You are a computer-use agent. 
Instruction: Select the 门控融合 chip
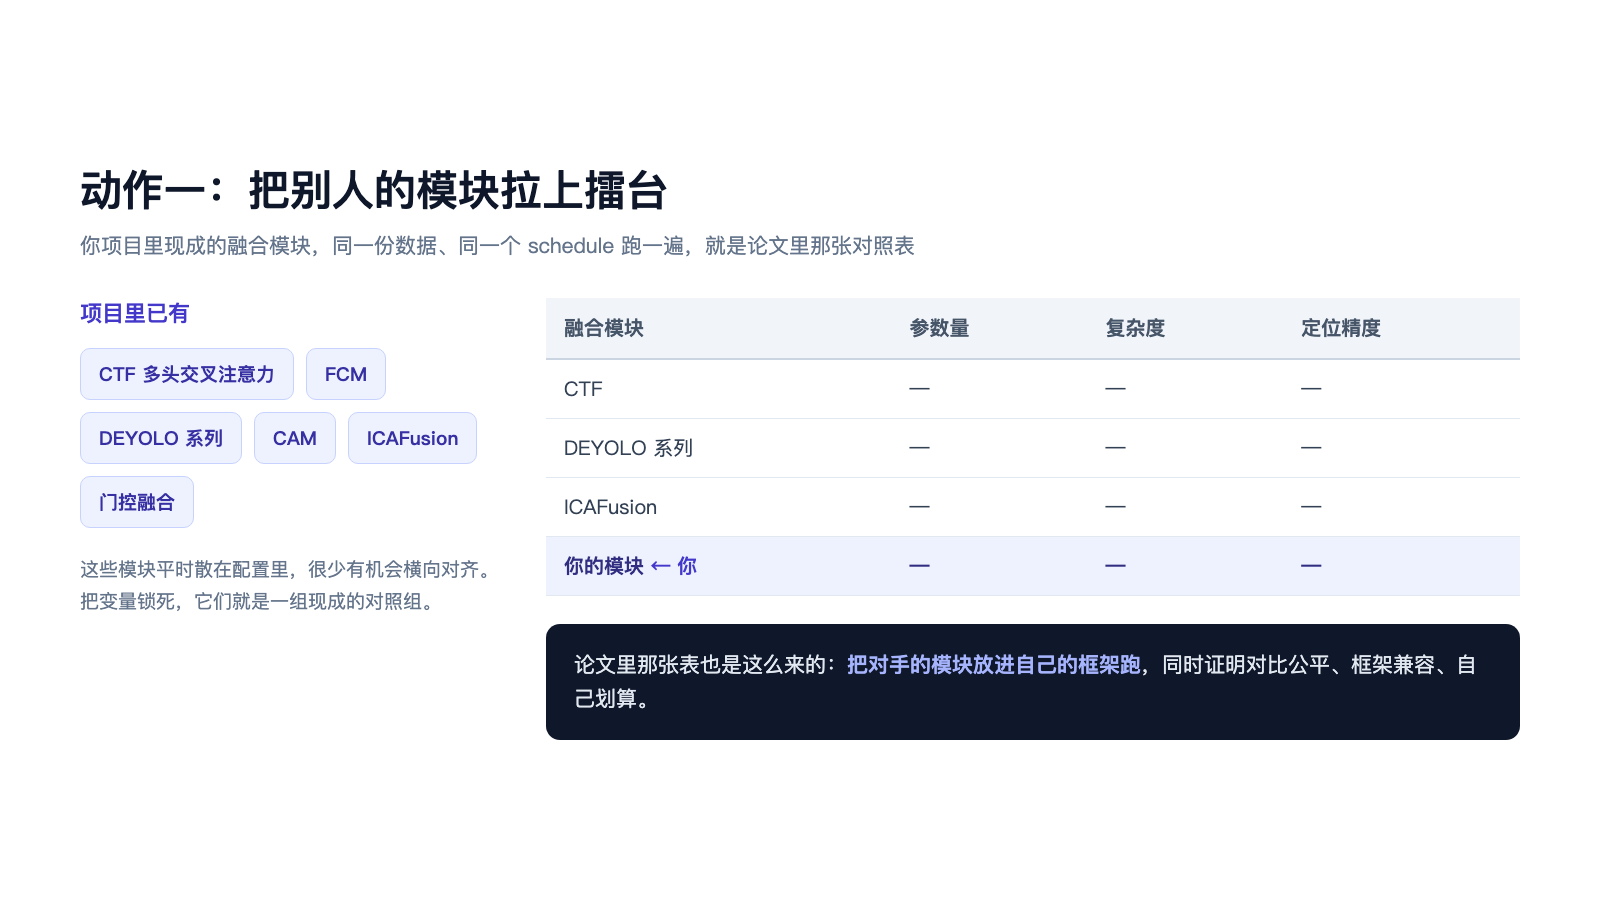(137, 502)
